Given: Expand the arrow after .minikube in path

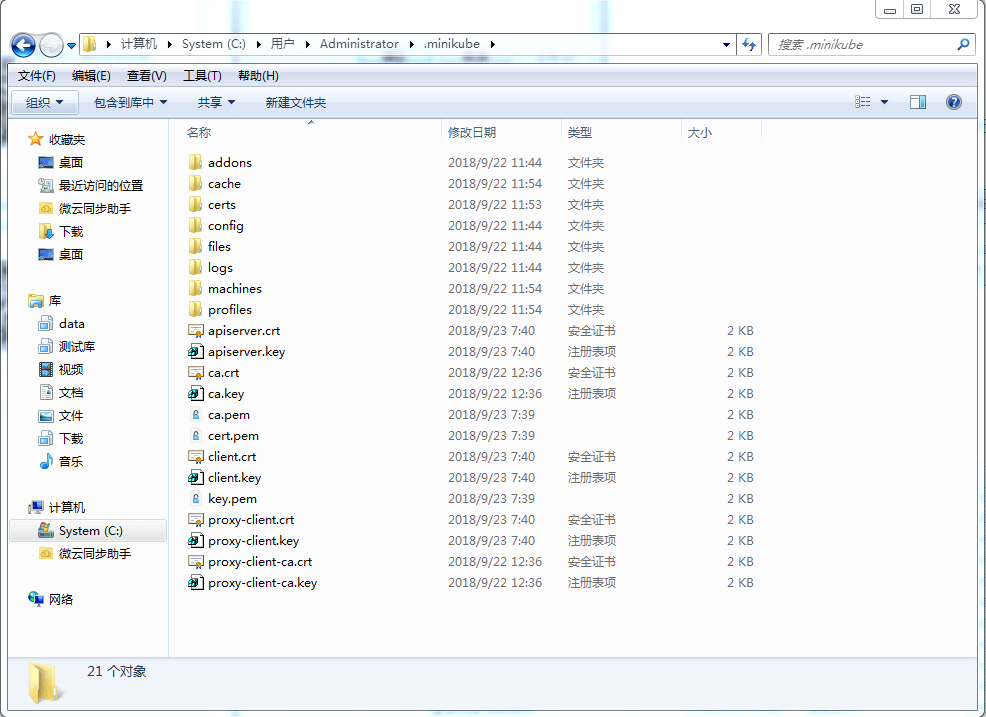Looking at the screenshot, I should click(x=492, y=44).
